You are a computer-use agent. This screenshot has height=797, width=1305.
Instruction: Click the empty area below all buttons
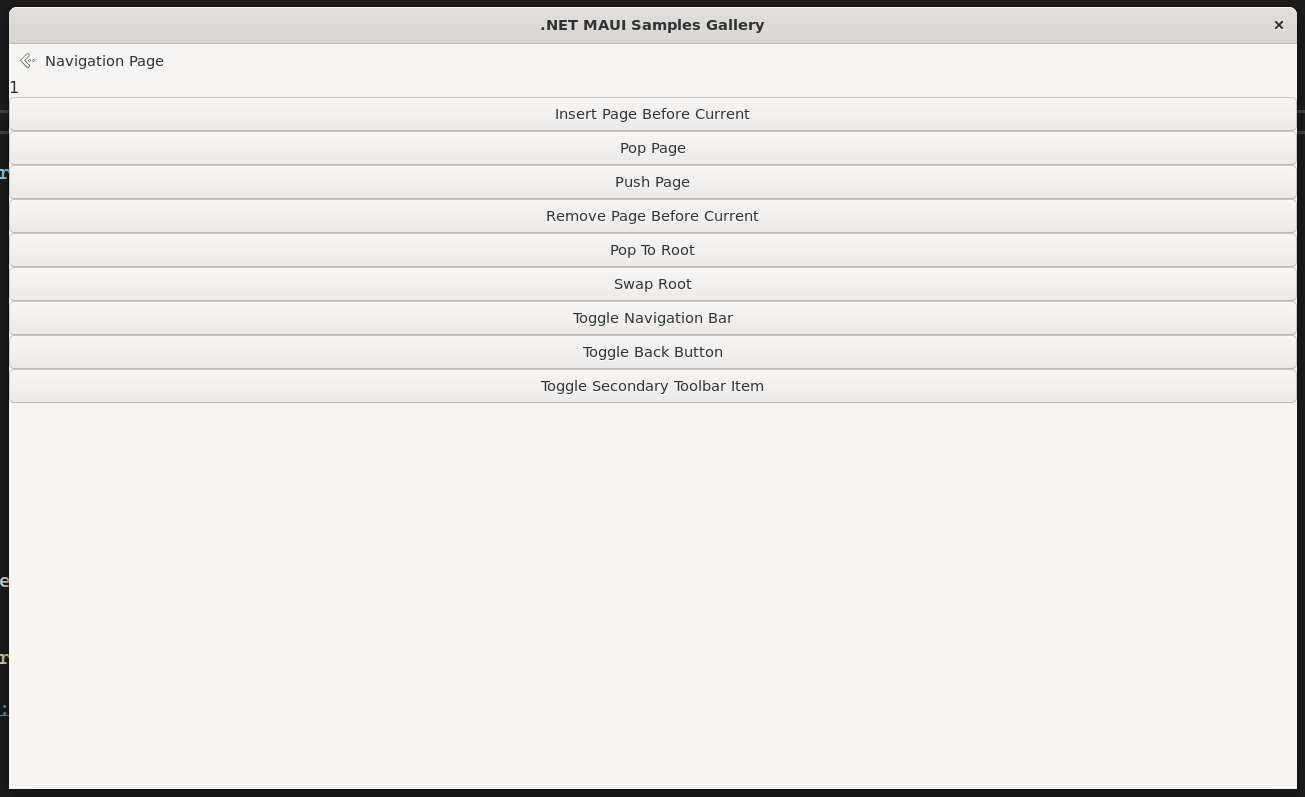click(x=652, y=590)
